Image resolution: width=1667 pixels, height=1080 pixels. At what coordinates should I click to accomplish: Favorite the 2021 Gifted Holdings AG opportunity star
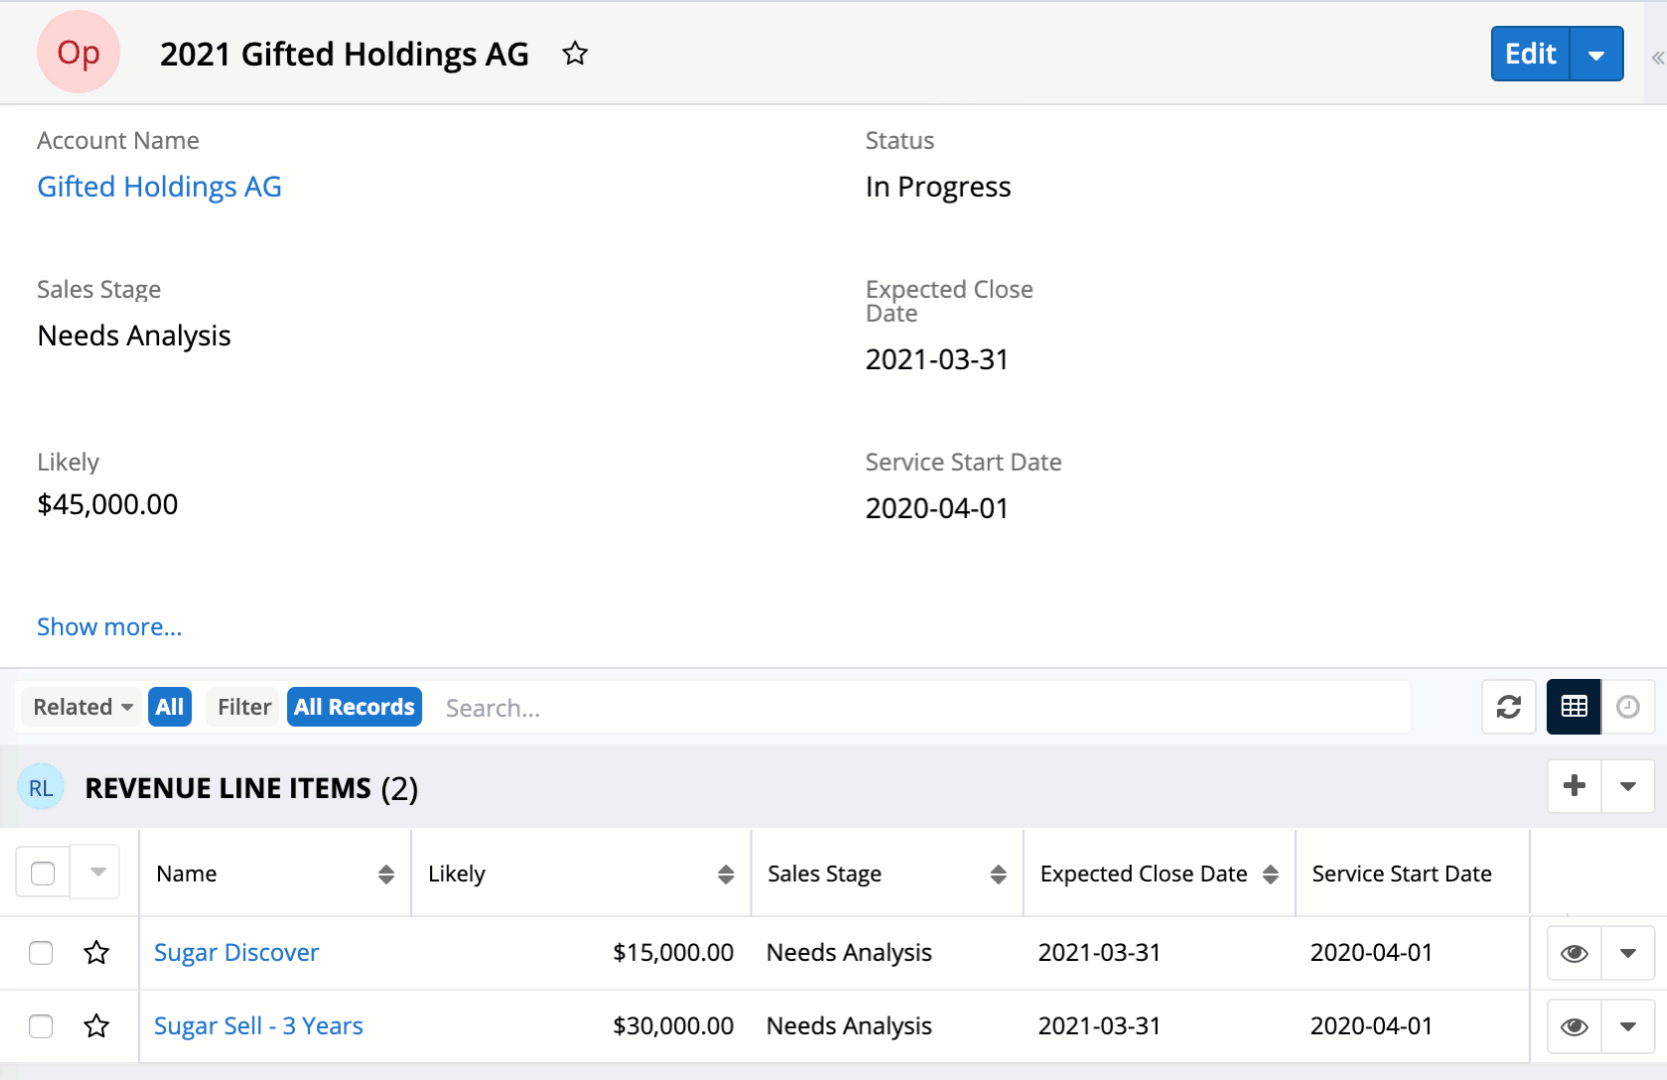(x=575, y=54)
